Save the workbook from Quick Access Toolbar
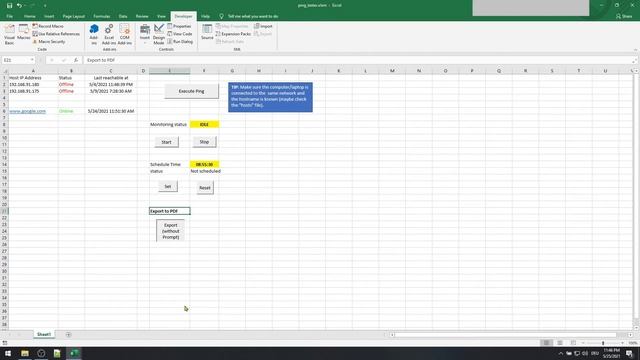Screen dimensions: 640x360 [9, 5]
